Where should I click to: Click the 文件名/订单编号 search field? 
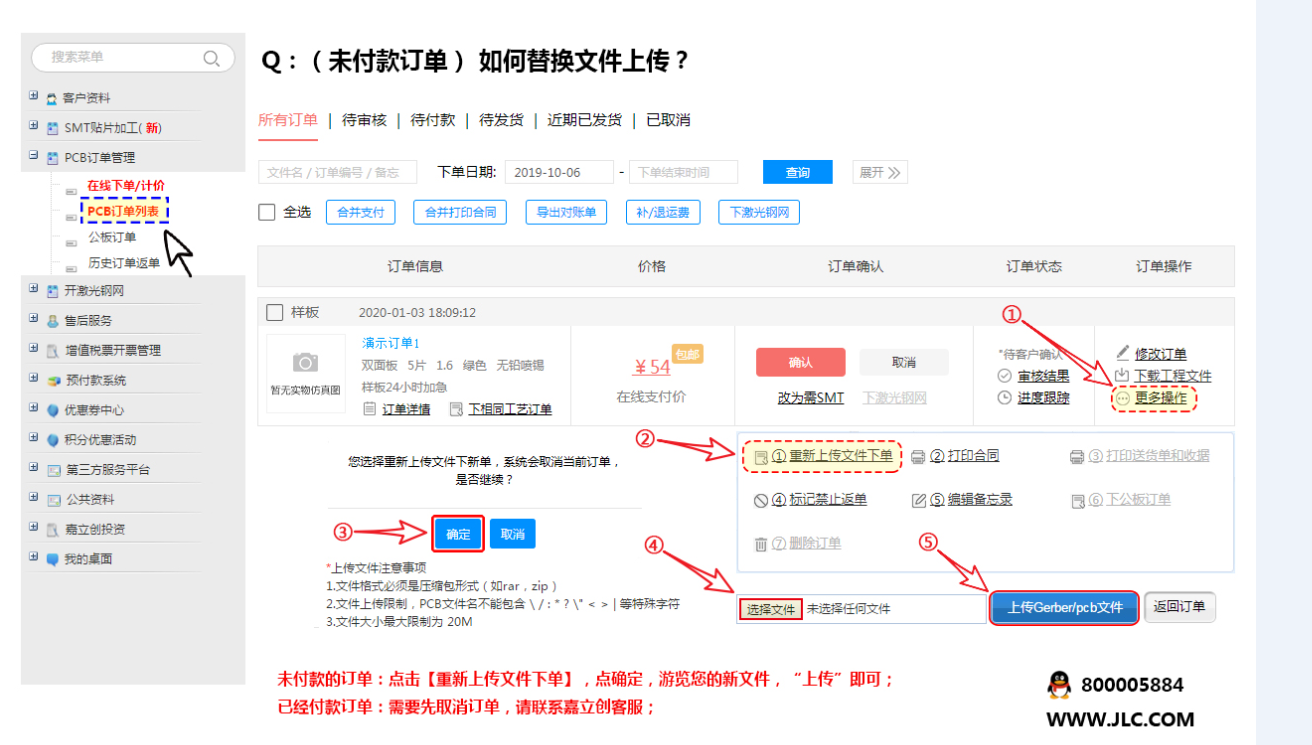[337, 172]
